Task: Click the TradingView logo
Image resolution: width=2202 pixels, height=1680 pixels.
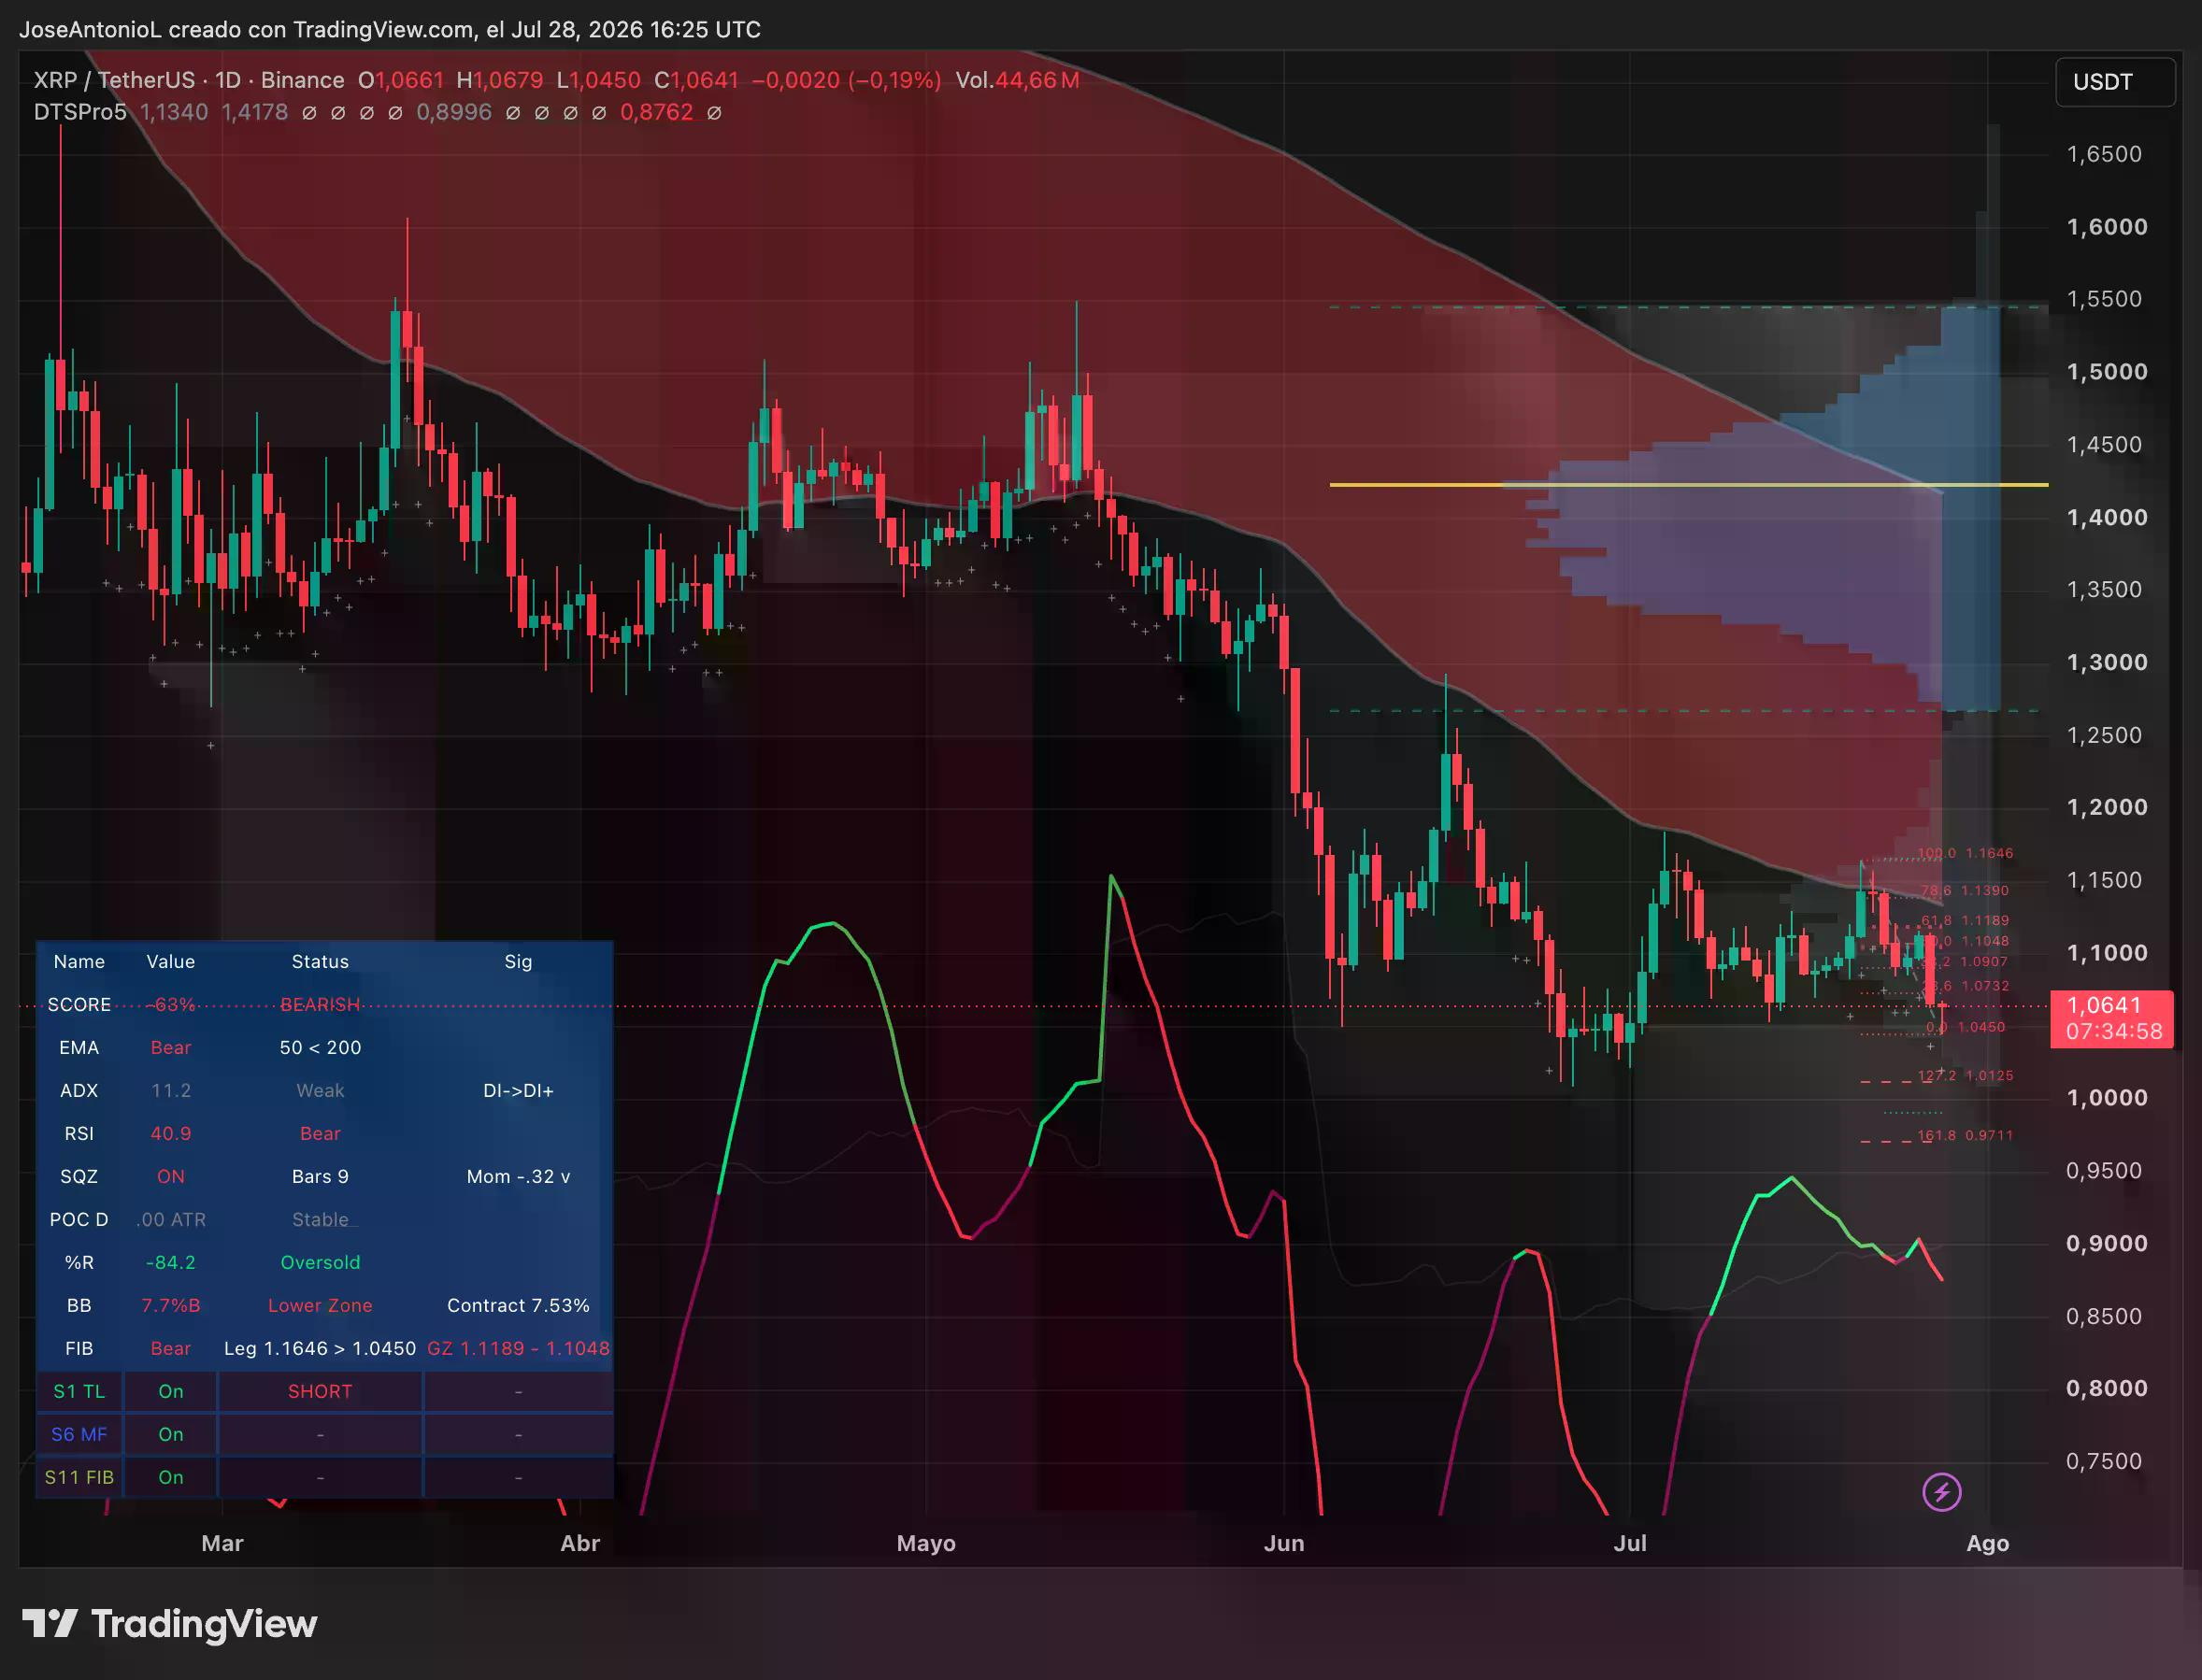Action: 170,1624
